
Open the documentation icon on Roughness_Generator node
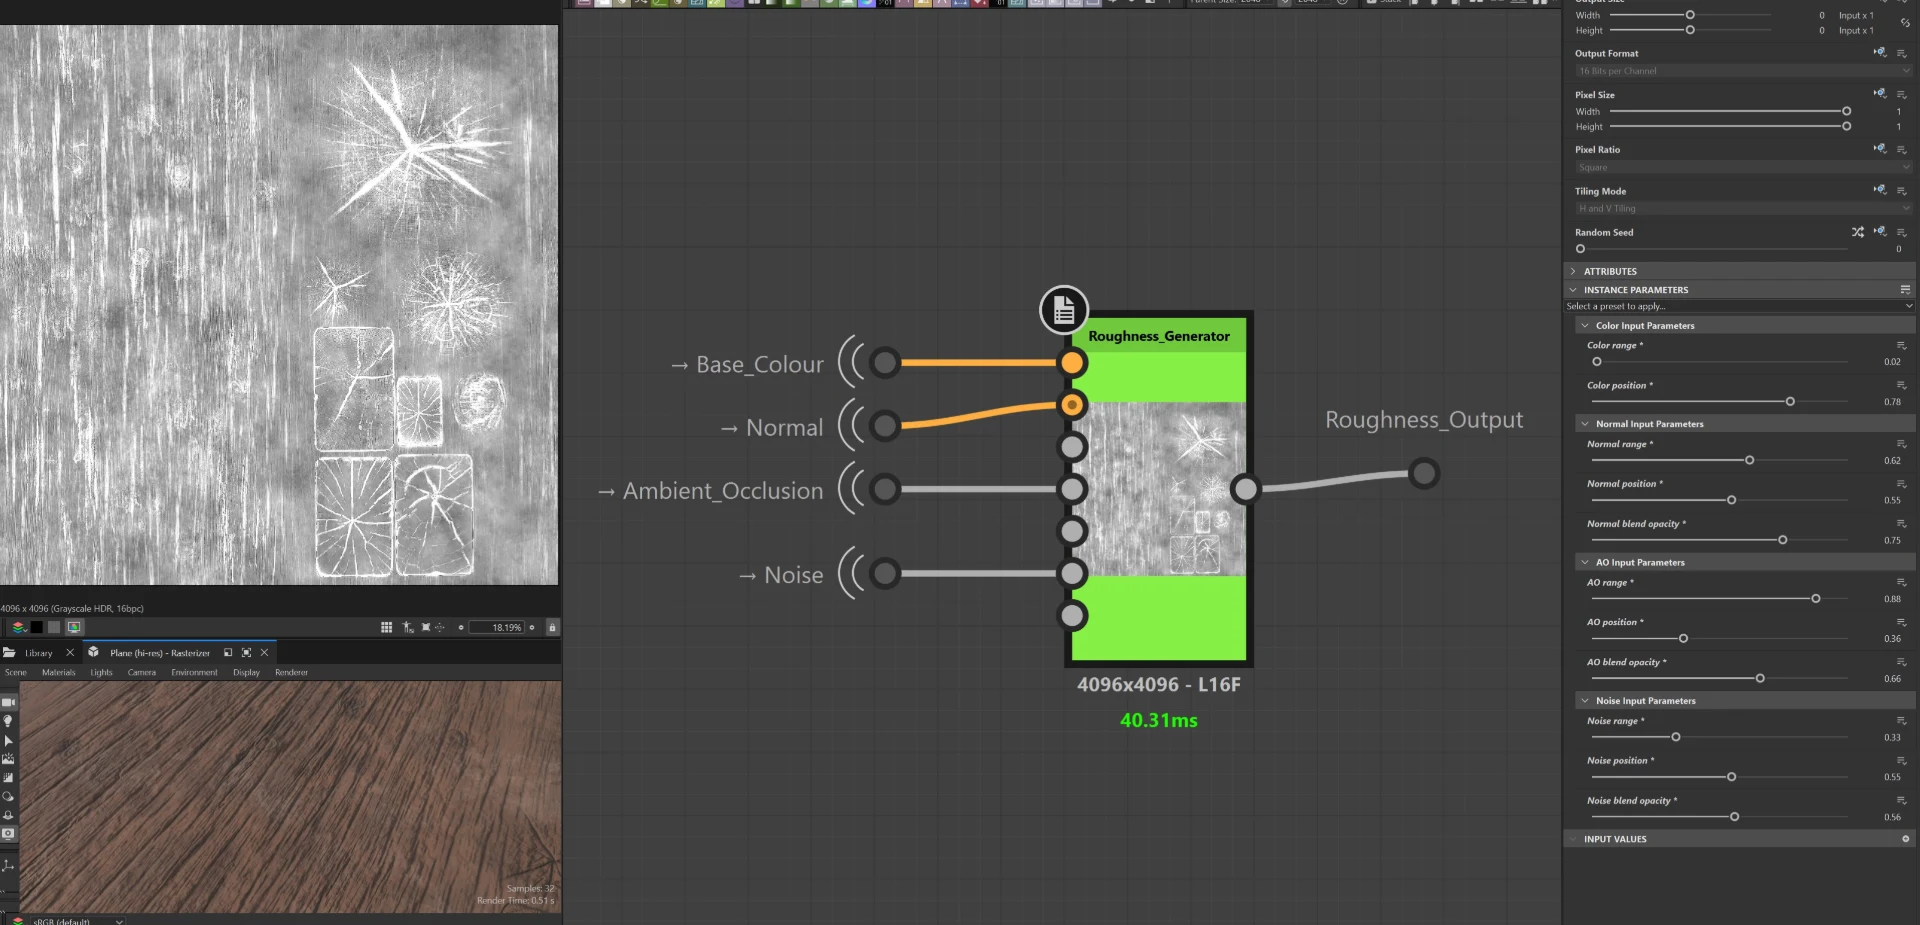click(1063, 311)
